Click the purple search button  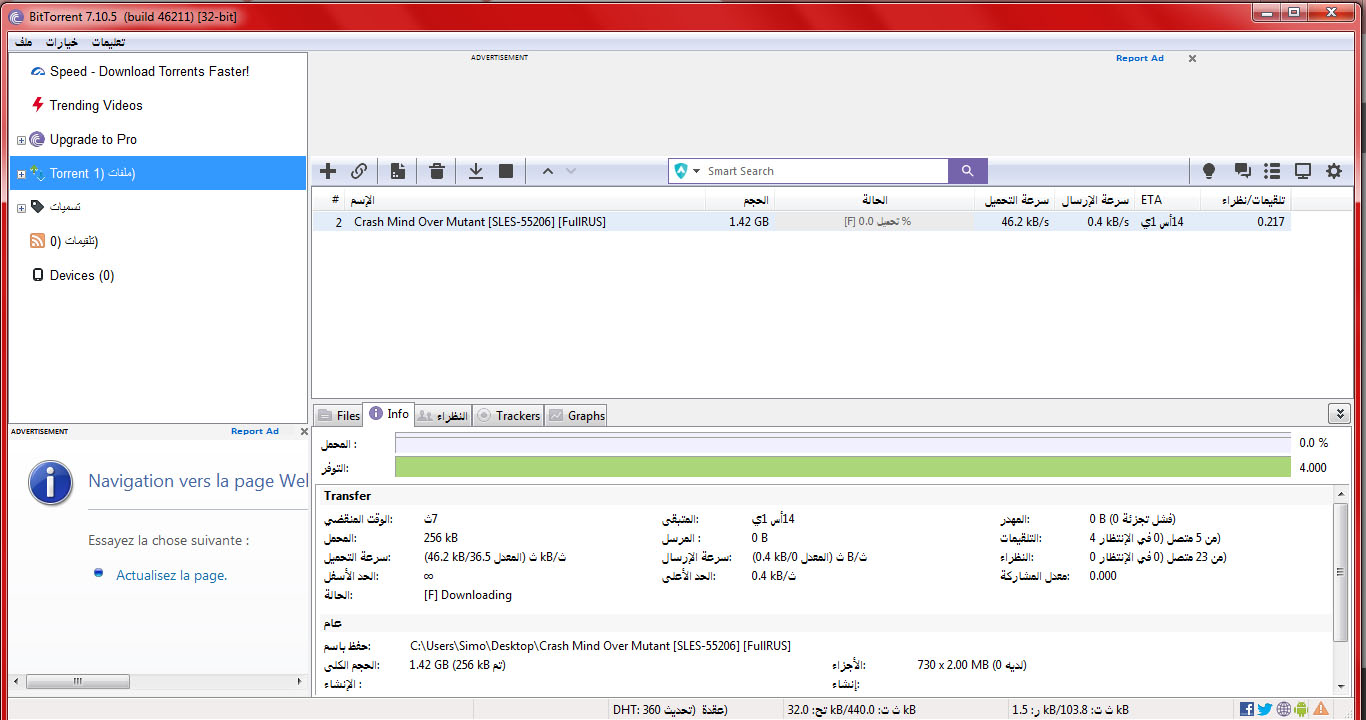967,171
